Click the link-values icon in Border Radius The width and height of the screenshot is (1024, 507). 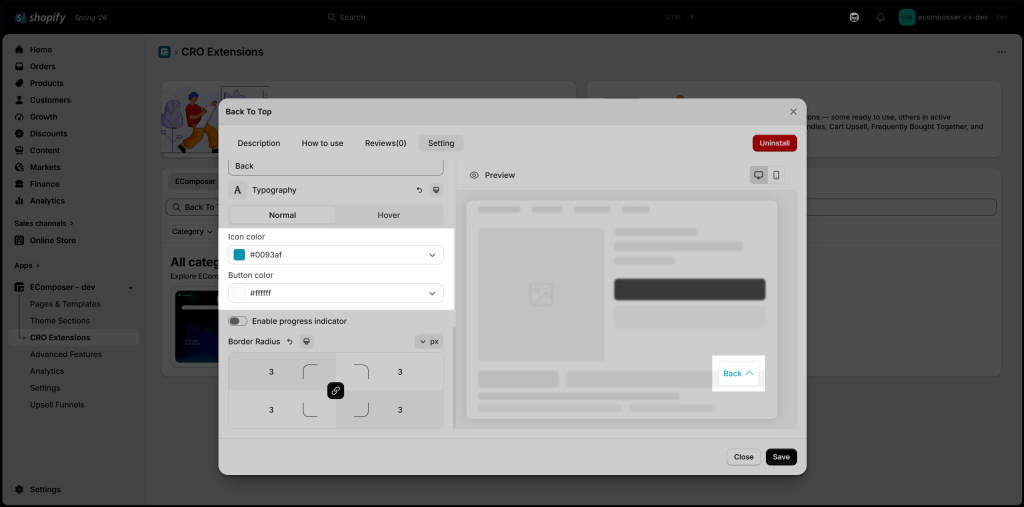(335, 391)
